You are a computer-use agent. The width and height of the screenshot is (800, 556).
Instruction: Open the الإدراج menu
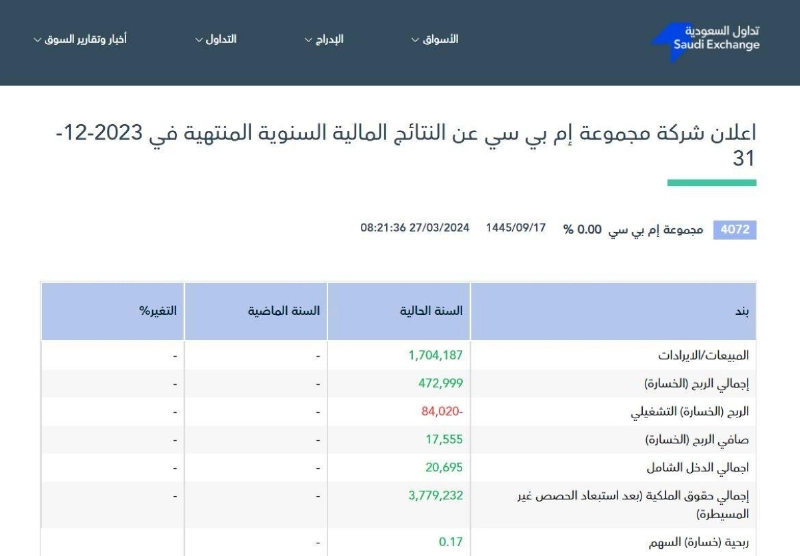coord(324,39)
